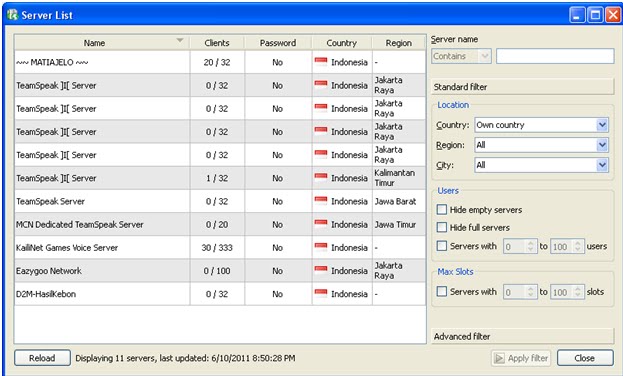
Task: Enable Hide empty servers checkbox
Action: [442, 209]
